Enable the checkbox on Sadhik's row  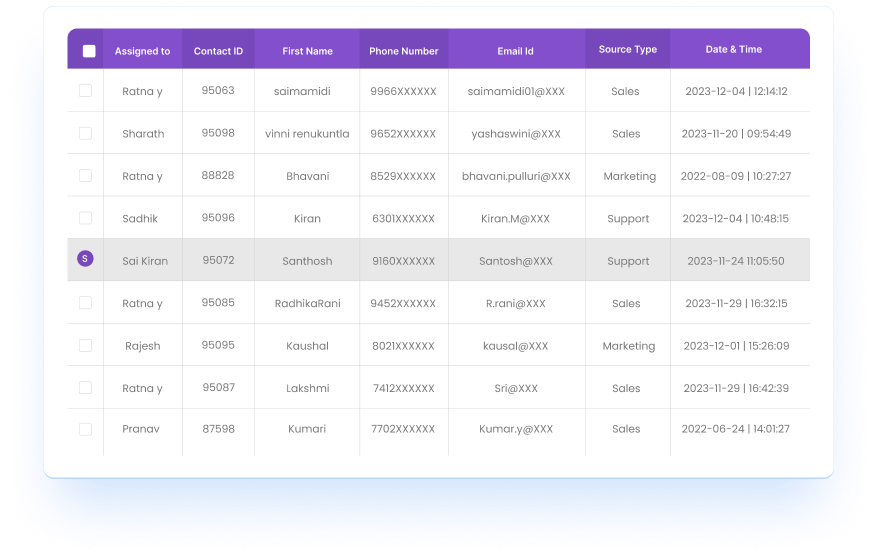click(85, 218)
